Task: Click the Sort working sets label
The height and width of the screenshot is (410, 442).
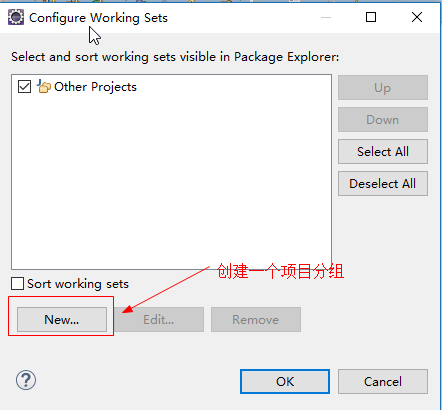Action: pos(78,284)
